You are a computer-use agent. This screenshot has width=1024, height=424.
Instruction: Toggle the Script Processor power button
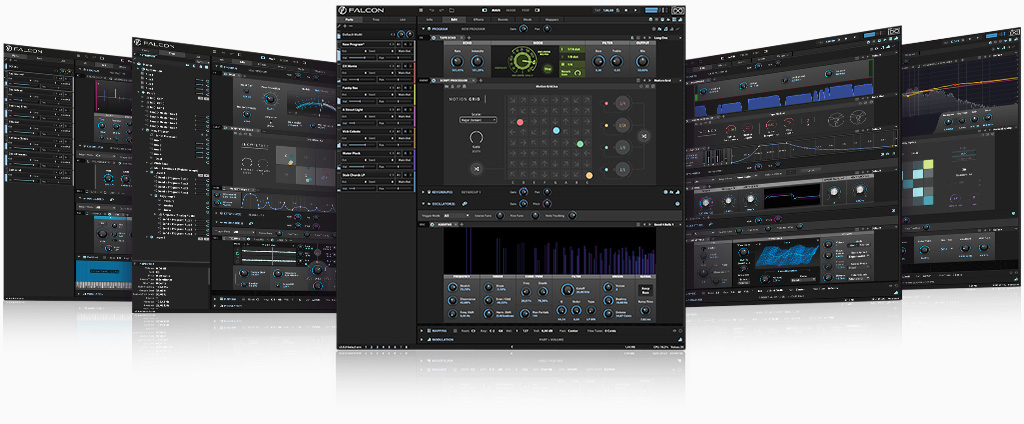click(434, 80)
